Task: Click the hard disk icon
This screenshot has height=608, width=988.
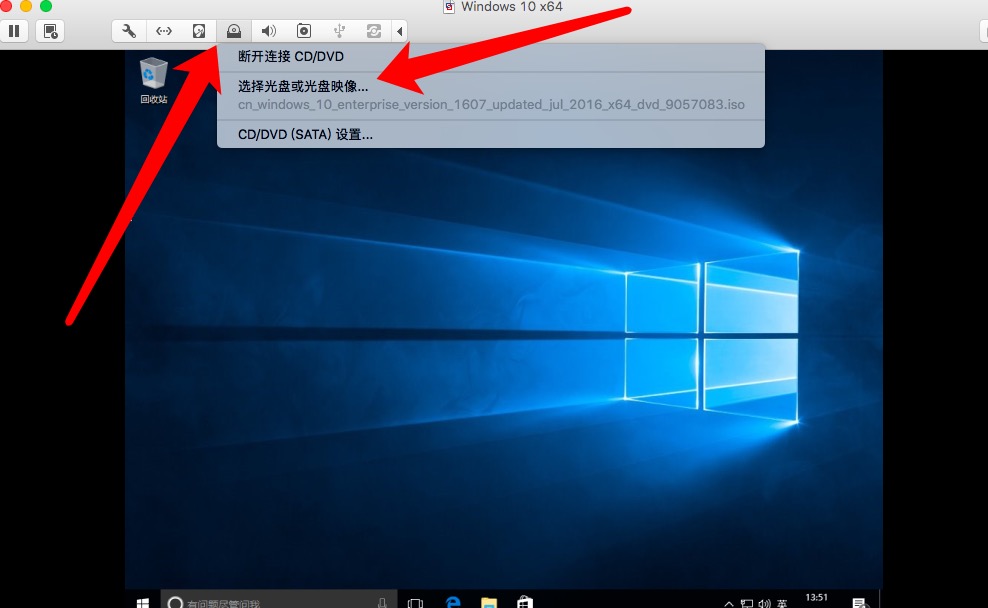Action: [199, 31]
